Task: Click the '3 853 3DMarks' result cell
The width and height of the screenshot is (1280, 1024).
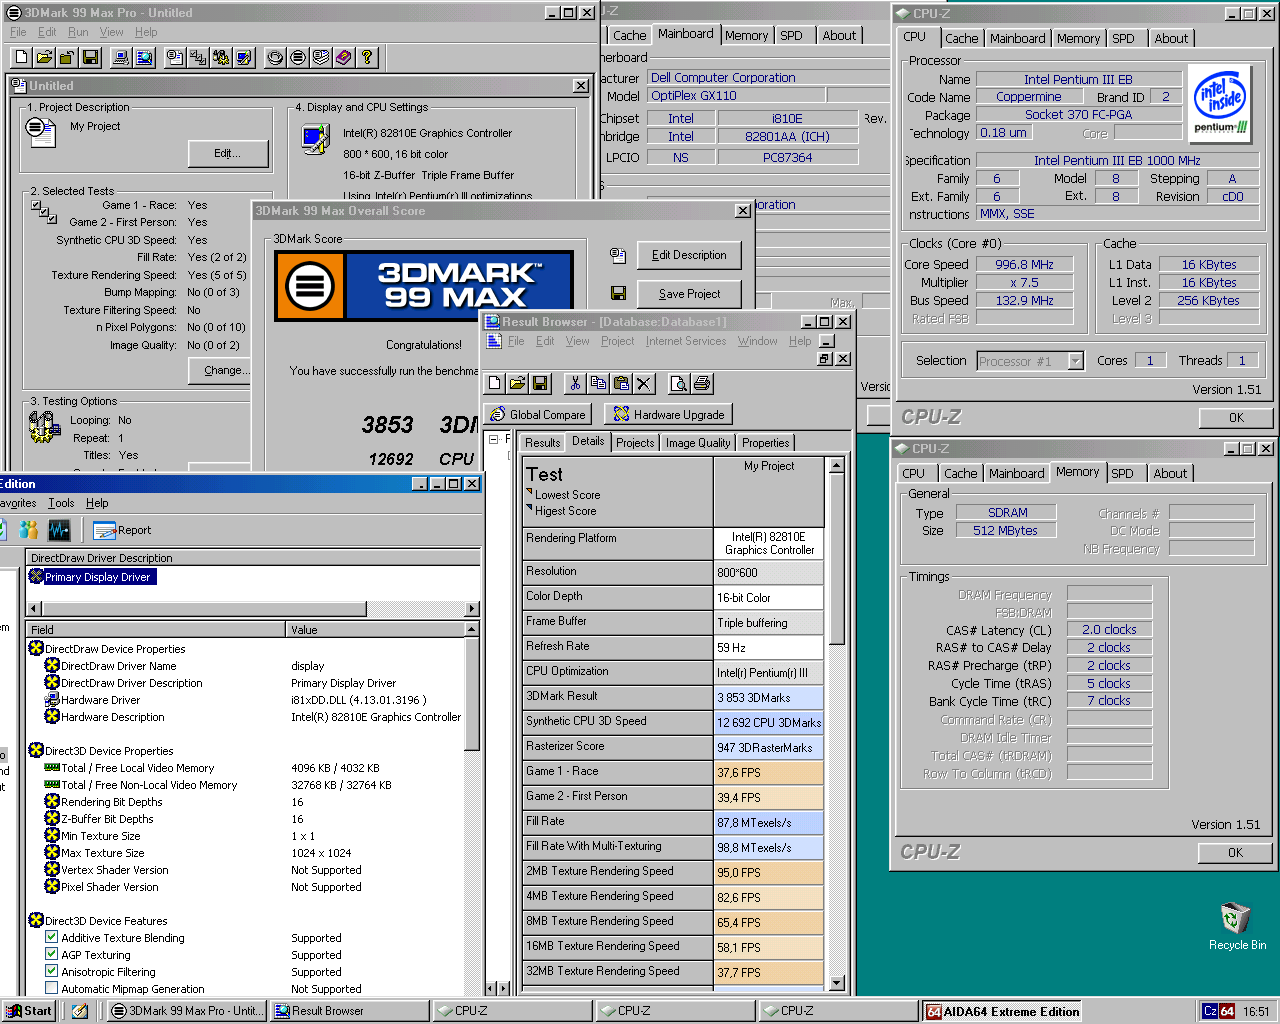Action: click(x=768, y=697)
